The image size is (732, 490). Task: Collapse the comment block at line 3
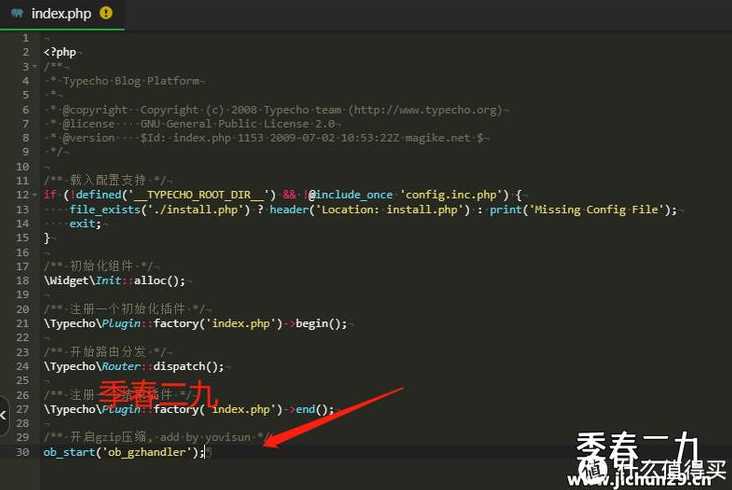[35, 67]
